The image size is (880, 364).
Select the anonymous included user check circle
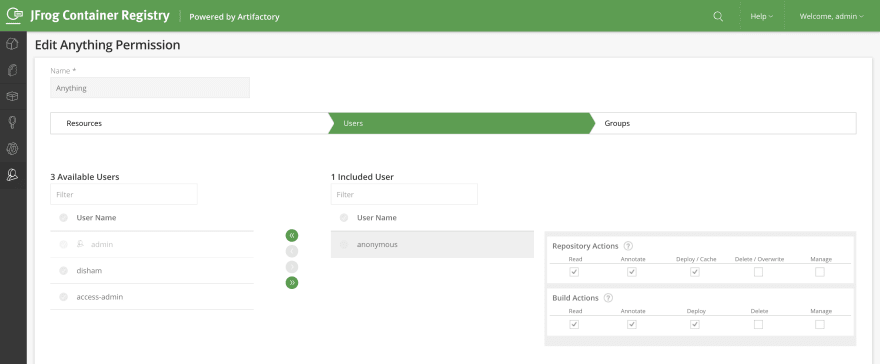coord(344,245)
